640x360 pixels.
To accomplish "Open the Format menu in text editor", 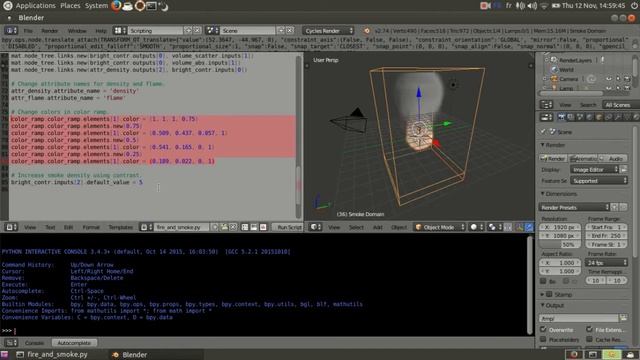I will (91, 227).
